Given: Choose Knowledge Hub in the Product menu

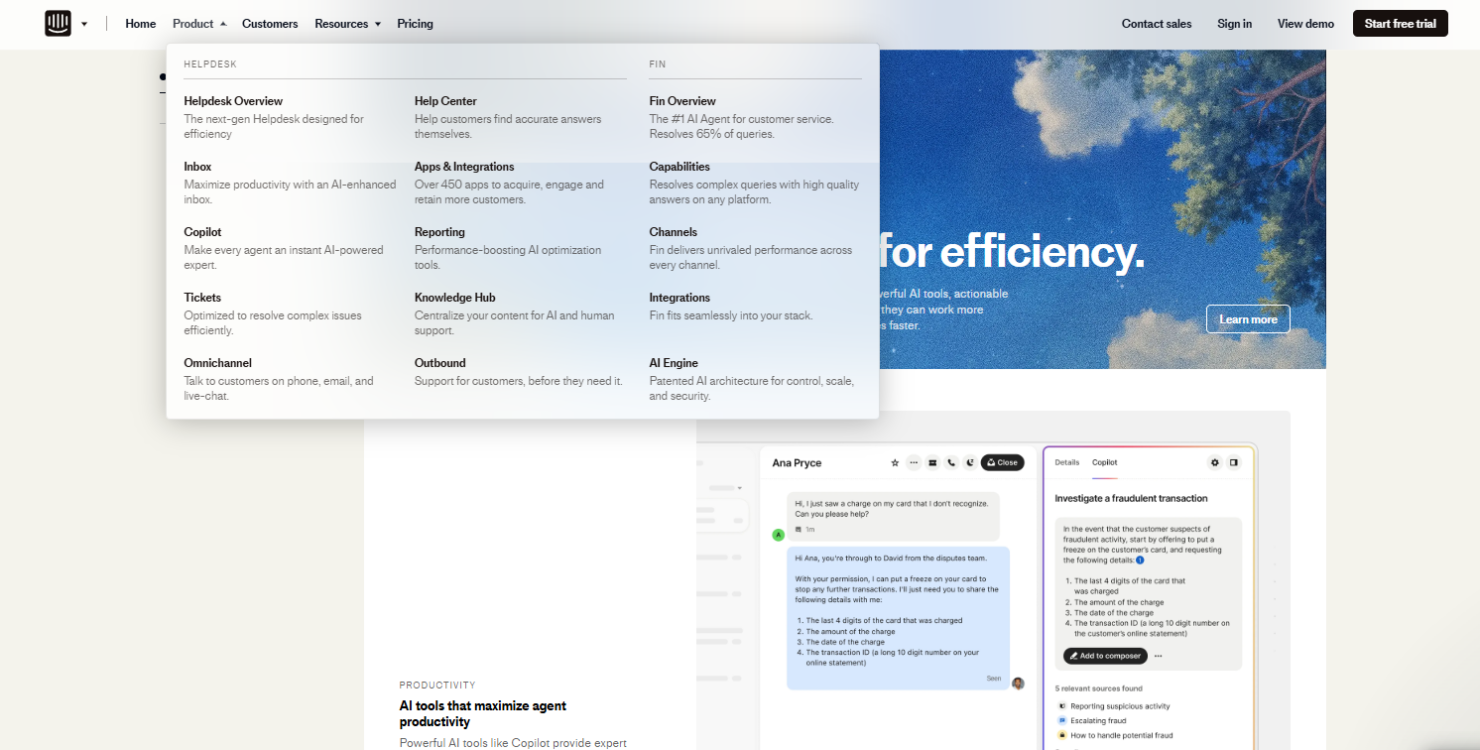Looking at the screenshot, I should 455,297.
